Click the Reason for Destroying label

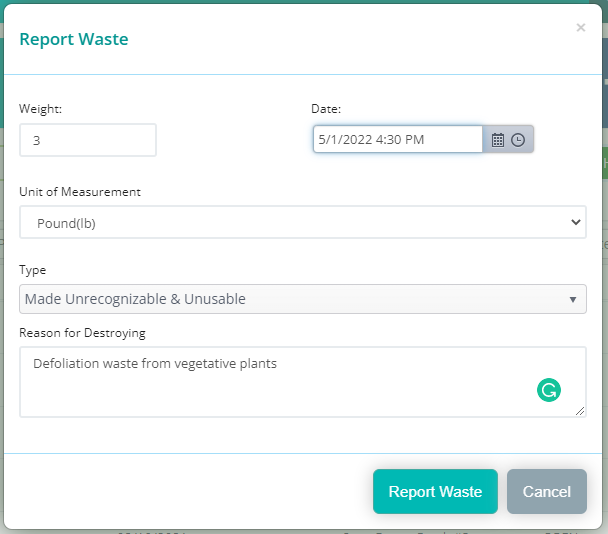82,333
